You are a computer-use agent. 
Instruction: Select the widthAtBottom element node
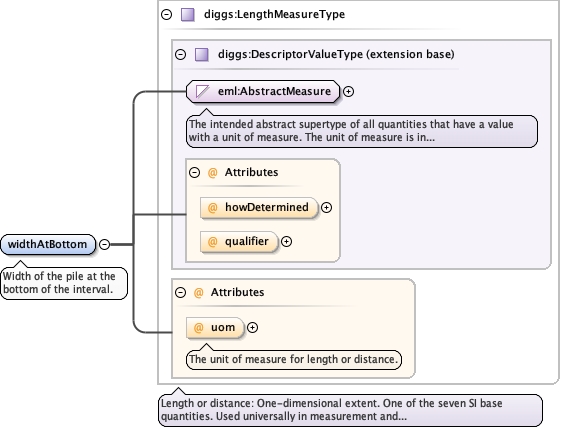click(x=48, y=245)
